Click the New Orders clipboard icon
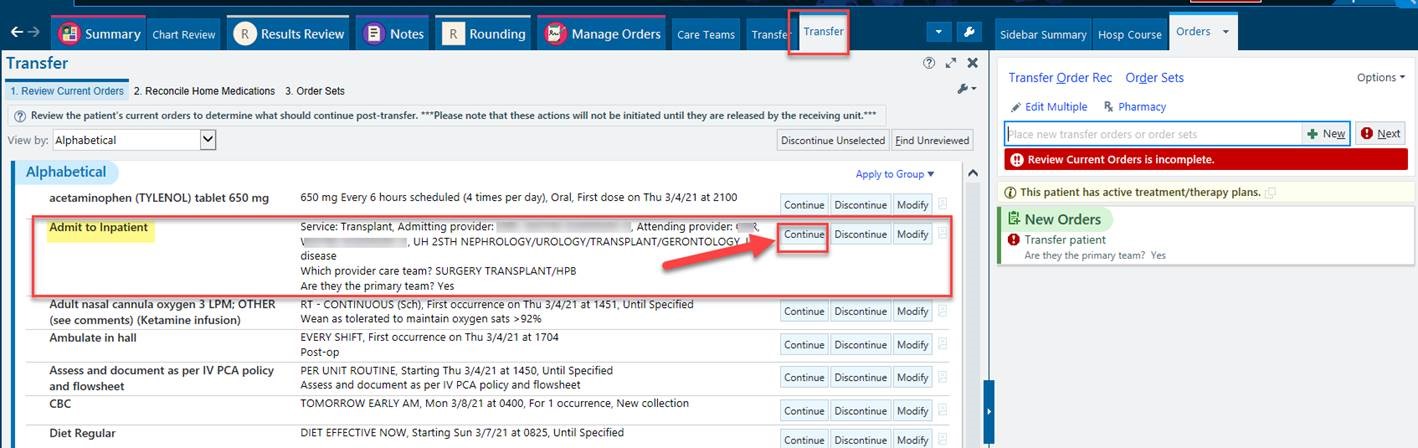1418x448 pixels. pos(1015,219)
